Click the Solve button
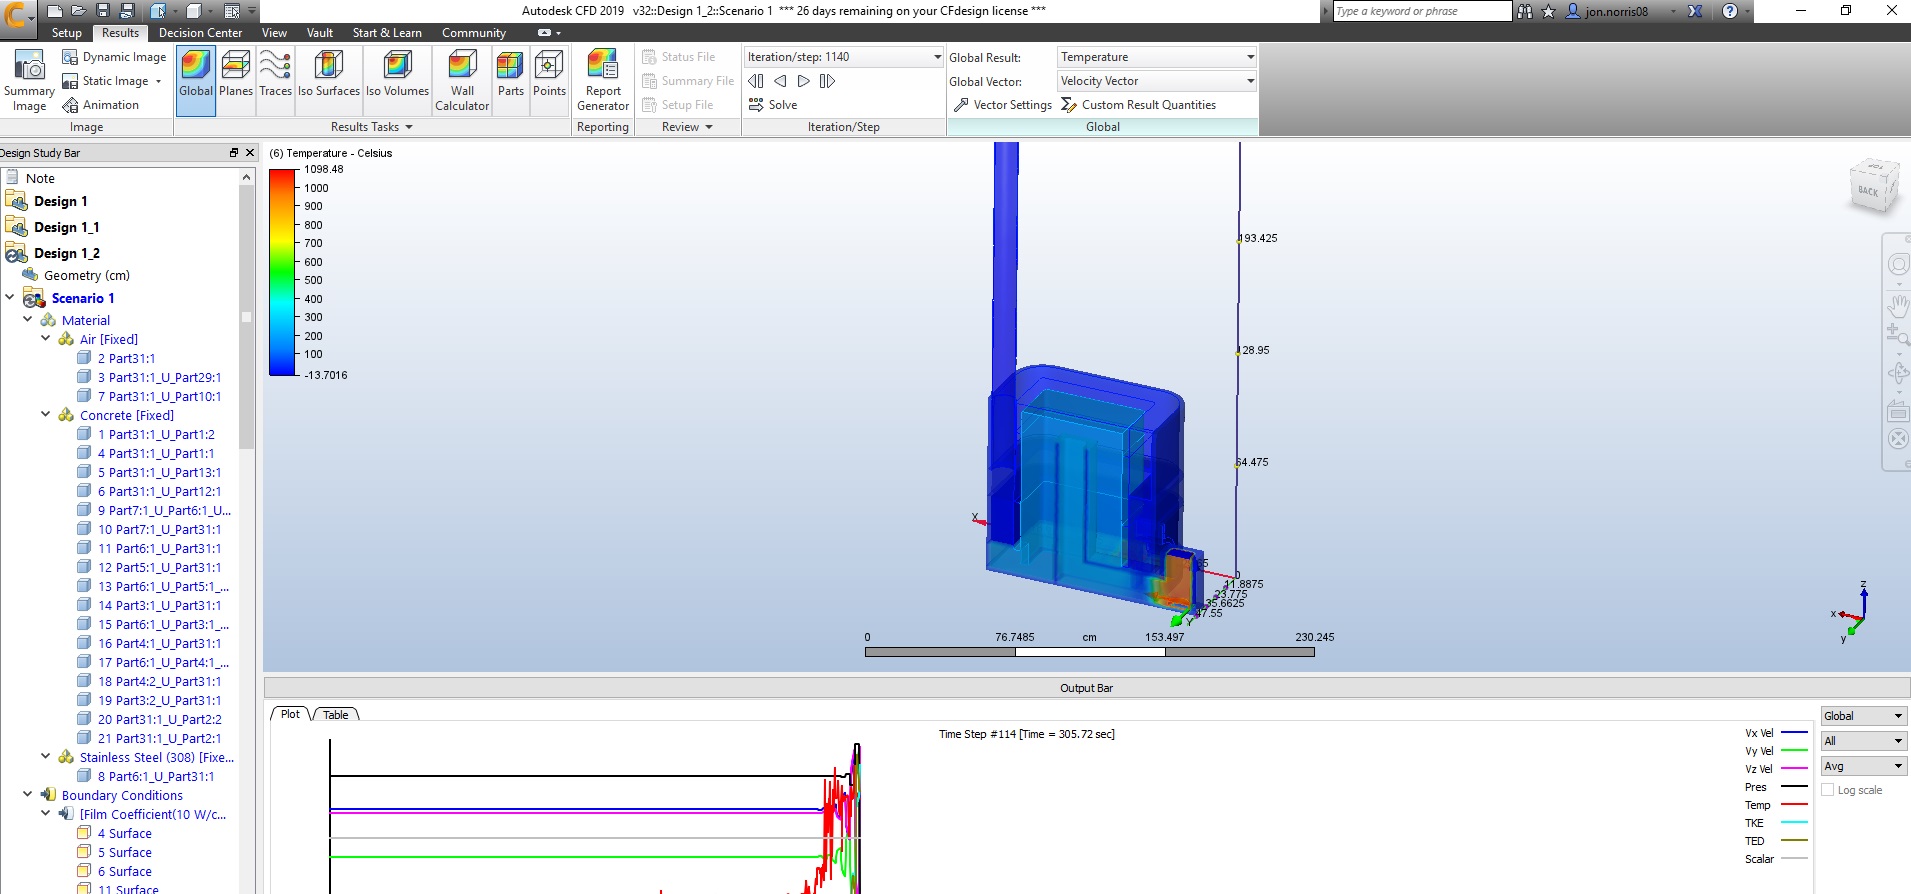 point(773,105)
